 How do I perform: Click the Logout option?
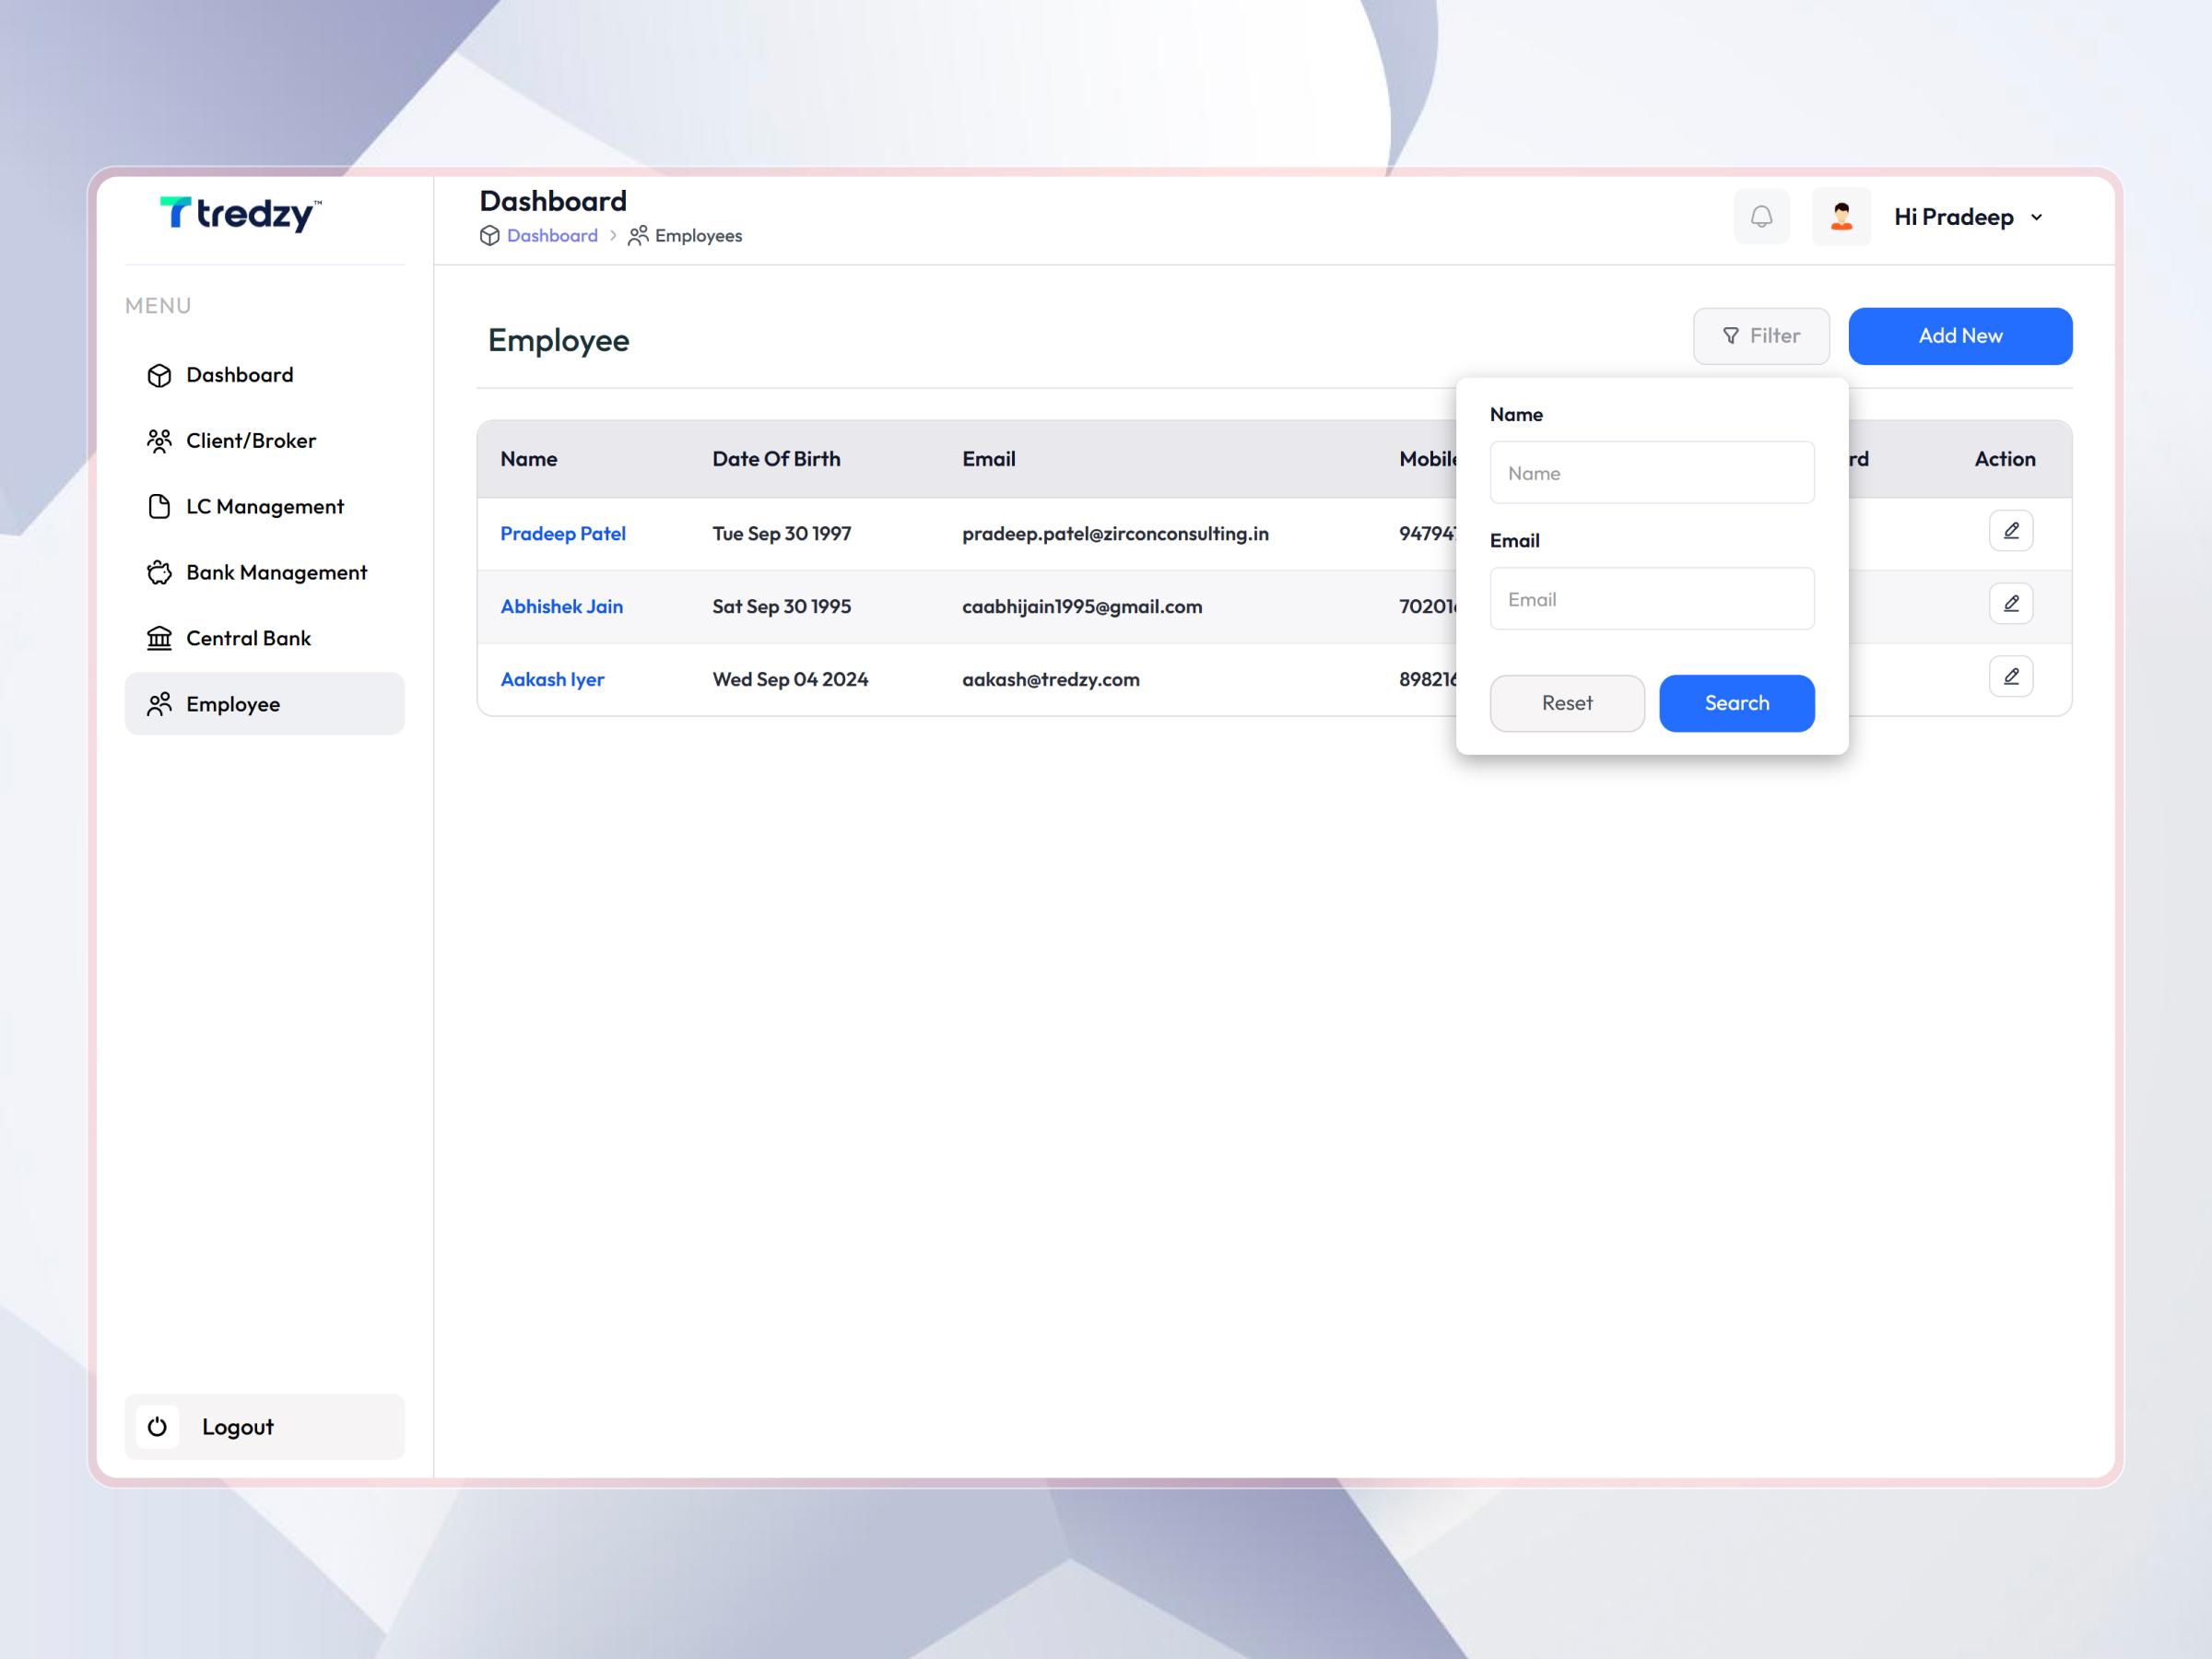237,1427
